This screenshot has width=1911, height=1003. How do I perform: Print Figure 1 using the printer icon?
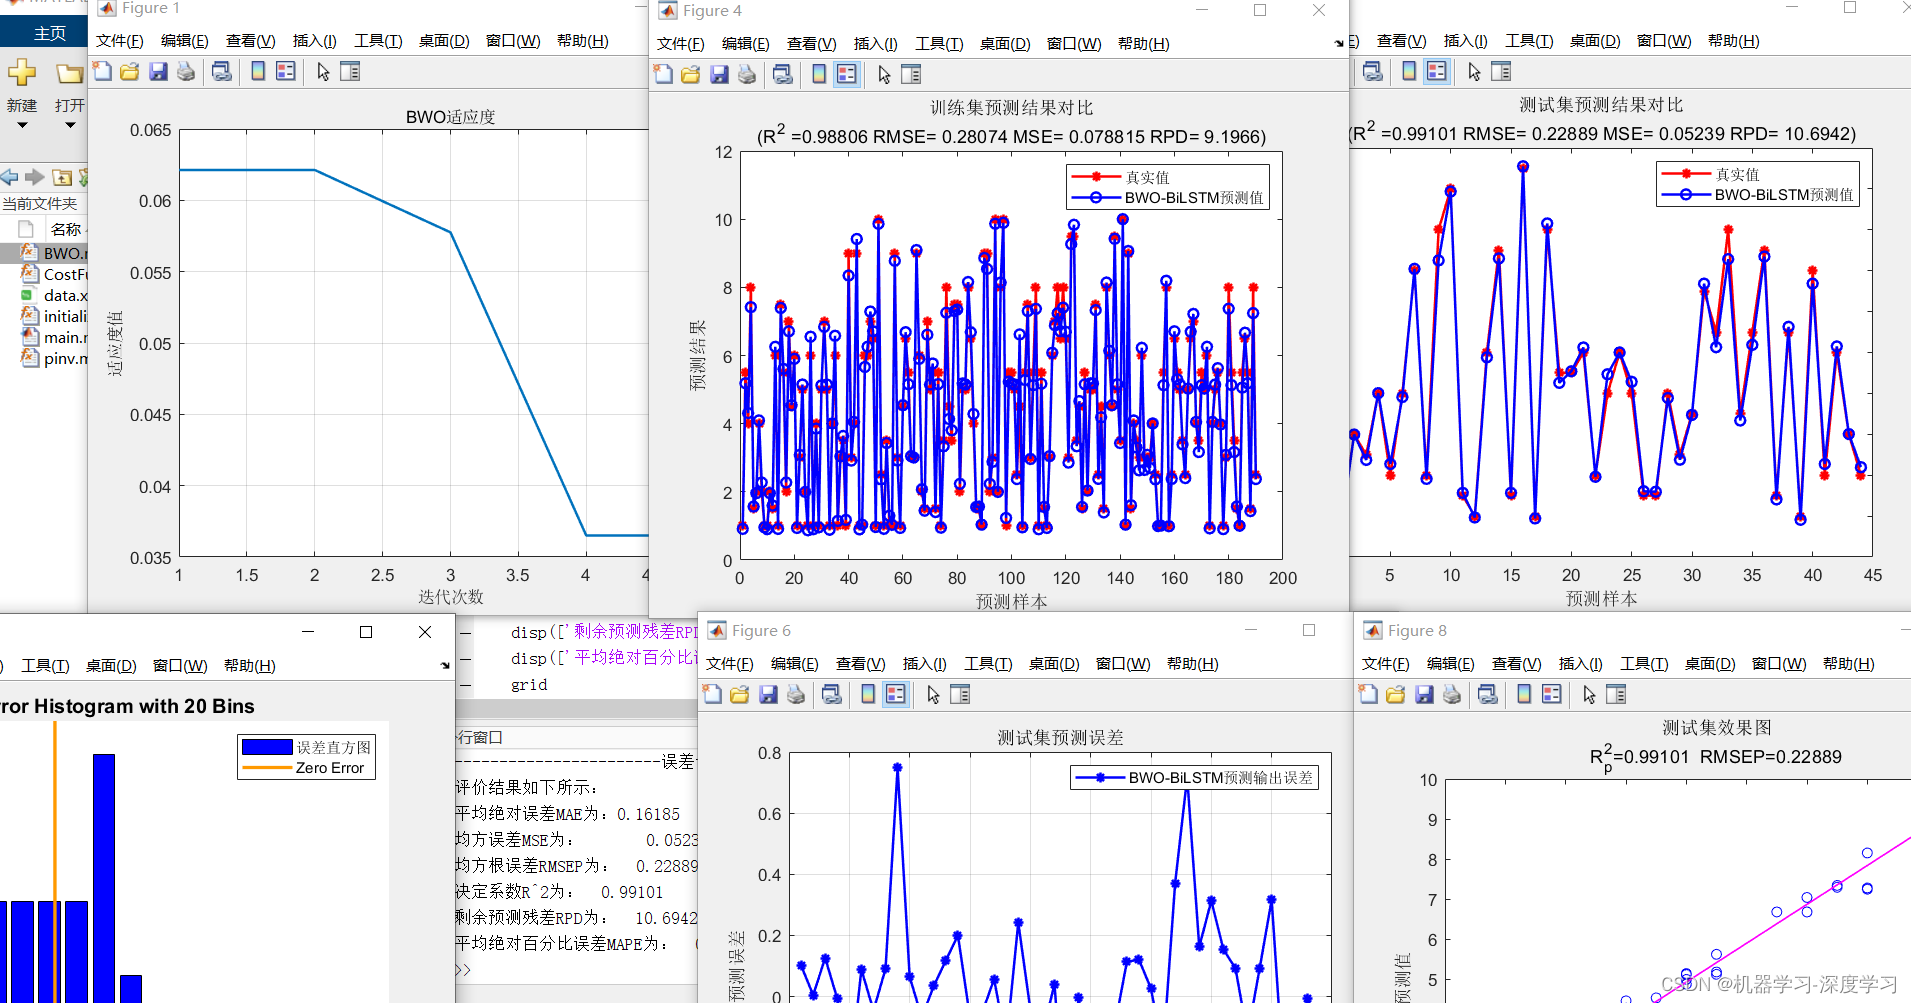click(186, 71)
